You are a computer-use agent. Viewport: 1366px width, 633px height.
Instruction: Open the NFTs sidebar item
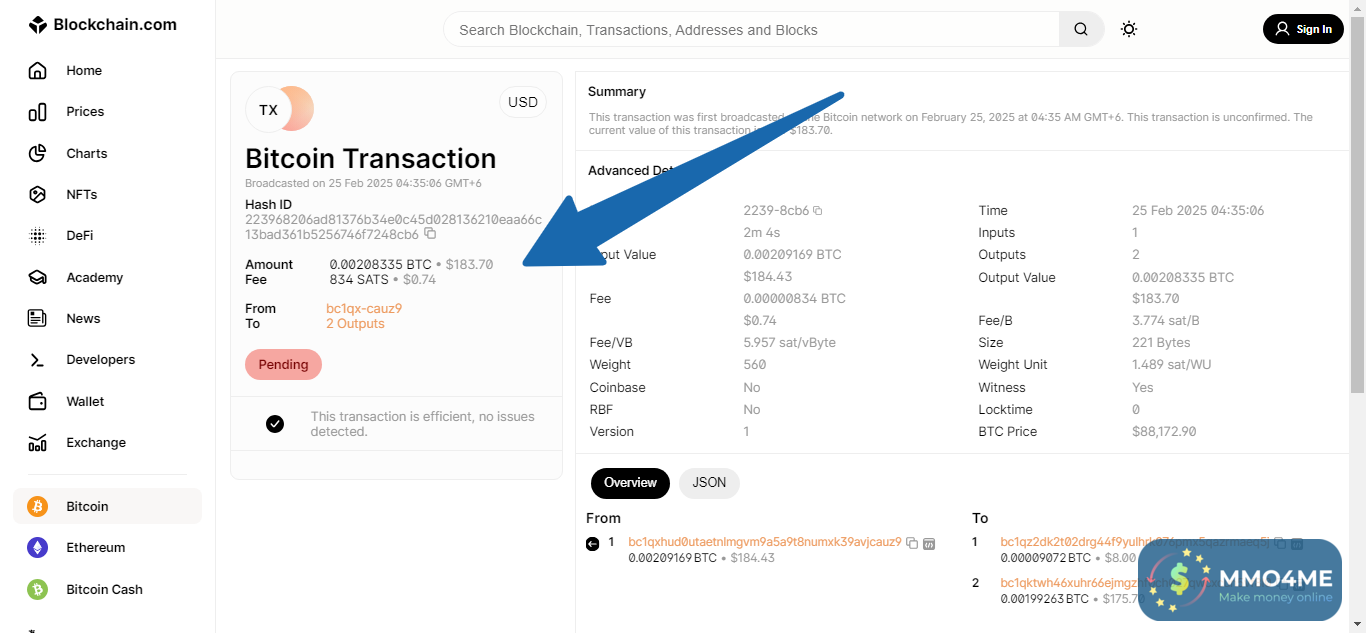81,194
